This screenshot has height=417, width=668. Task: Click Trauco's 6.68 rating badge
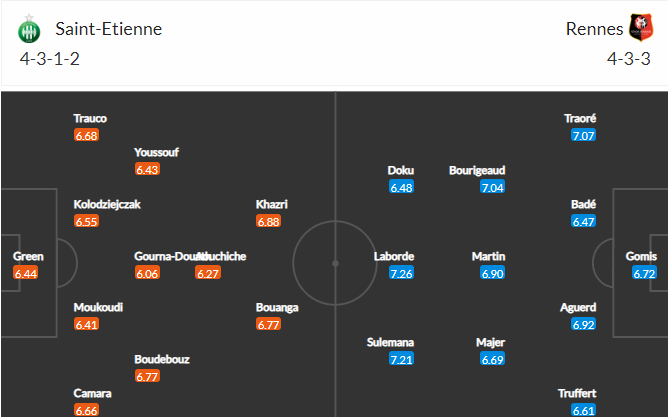86,135
